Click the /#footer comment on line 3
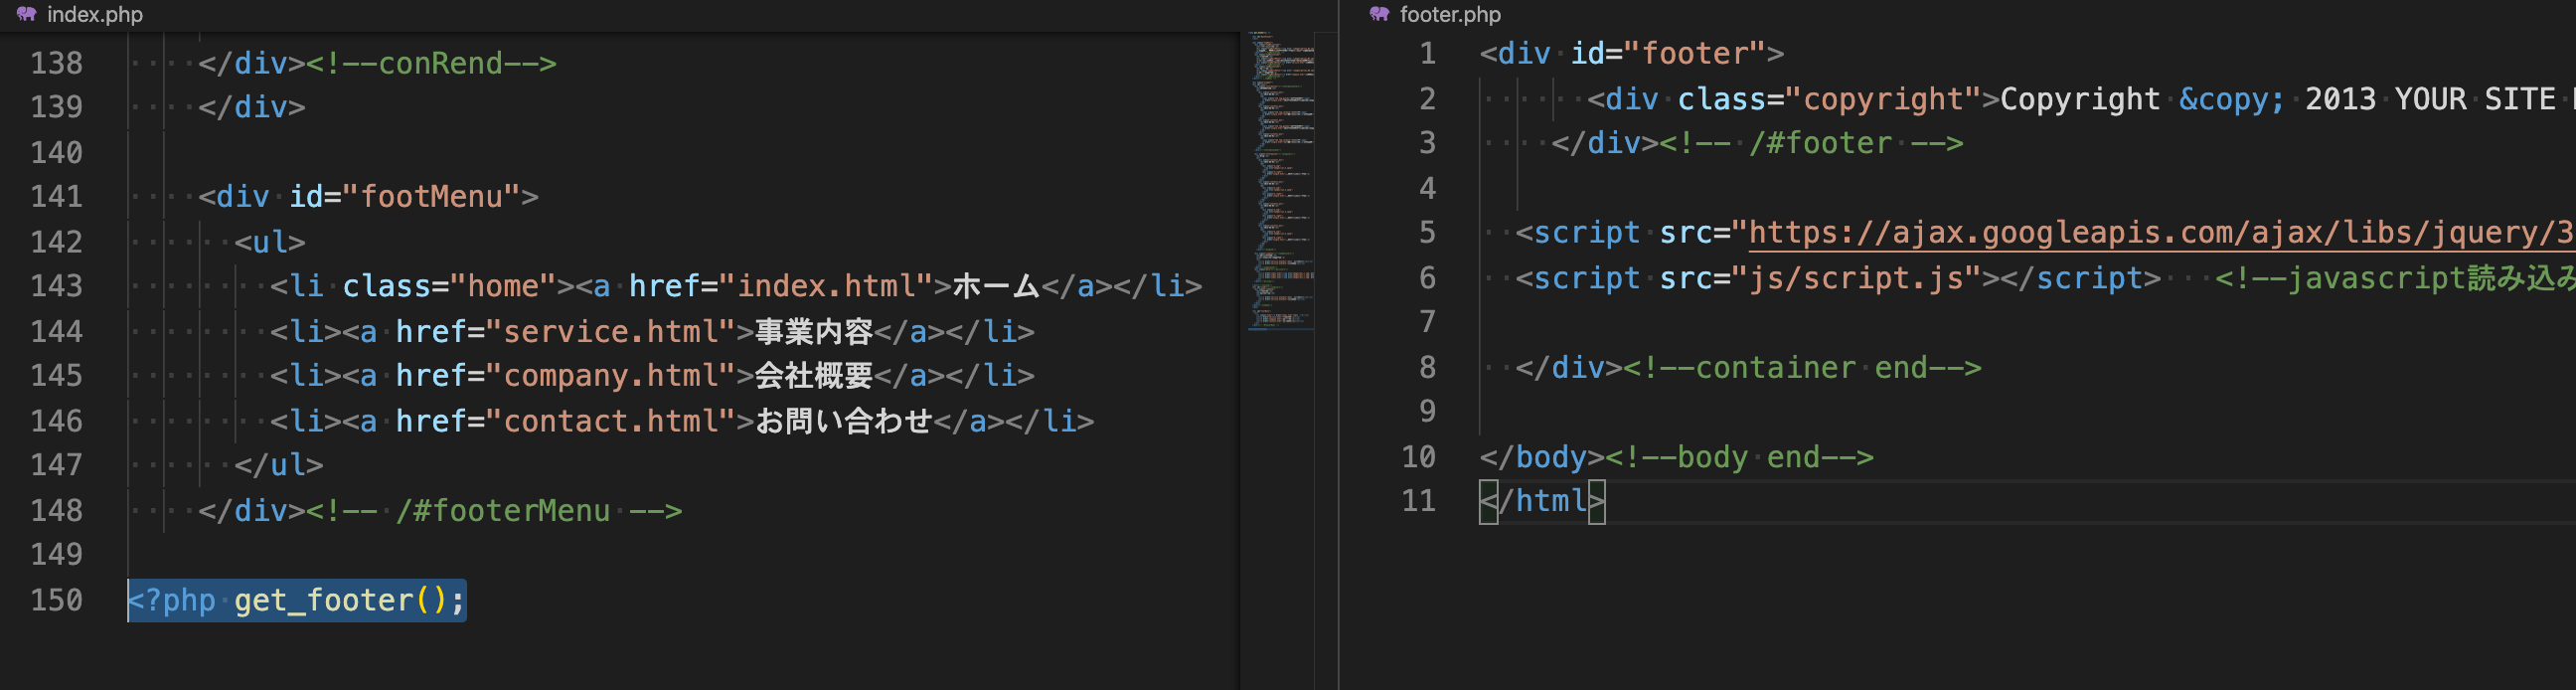This screenshot has height=690, width=2576. pos(1811,143)
